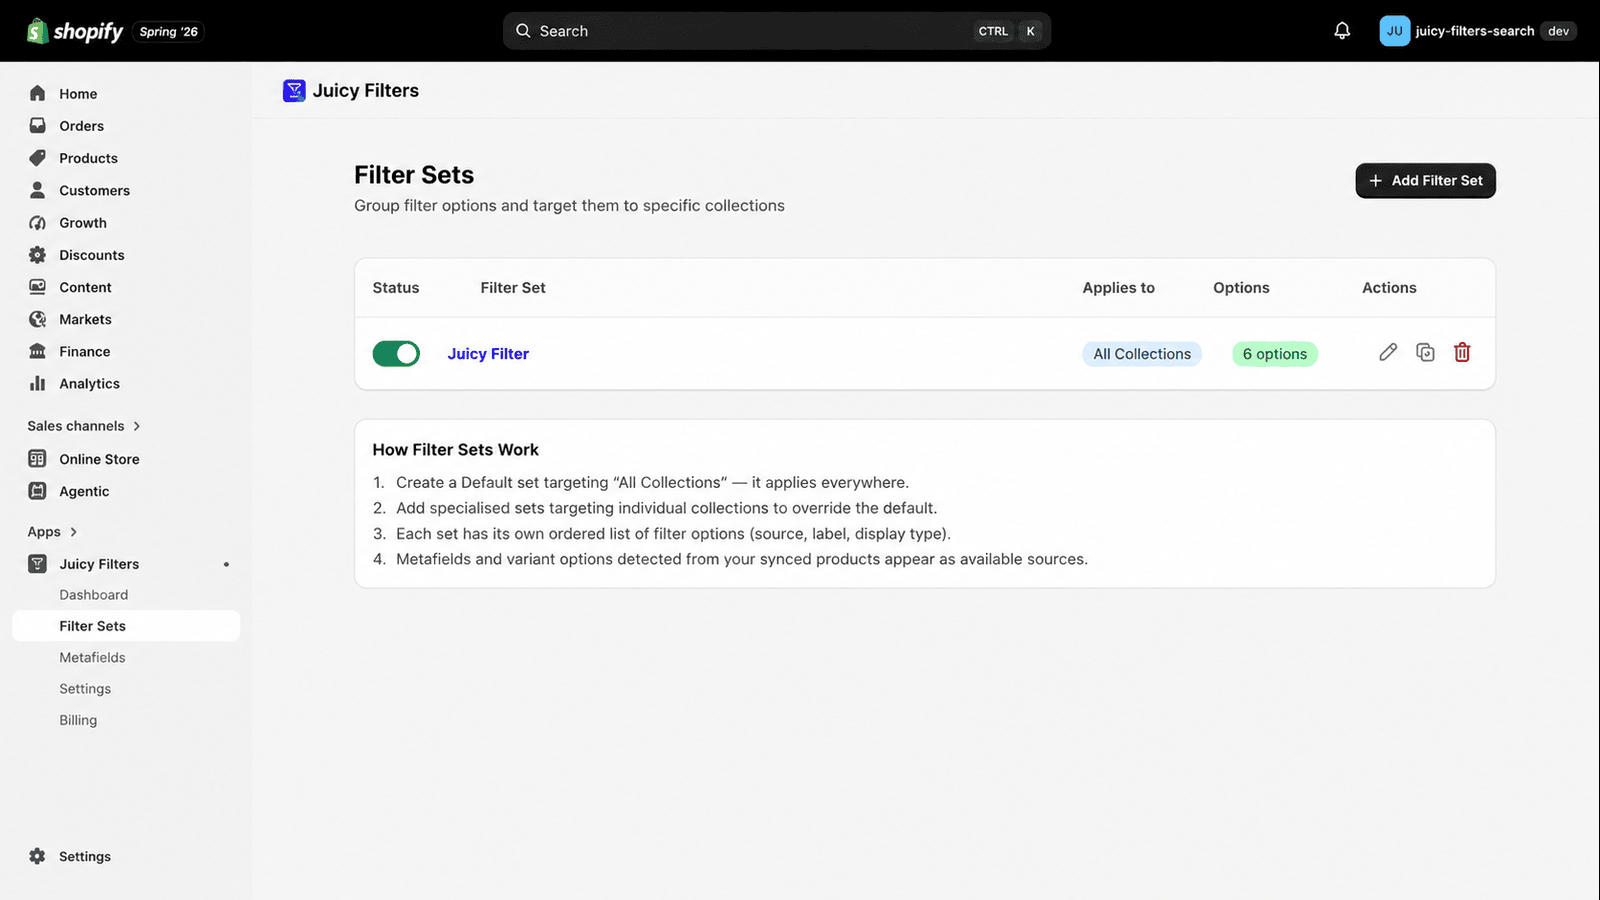The width and height of the screenshot is (1600, 900).
Task: Click the Status column header
Action: (396, 288)
